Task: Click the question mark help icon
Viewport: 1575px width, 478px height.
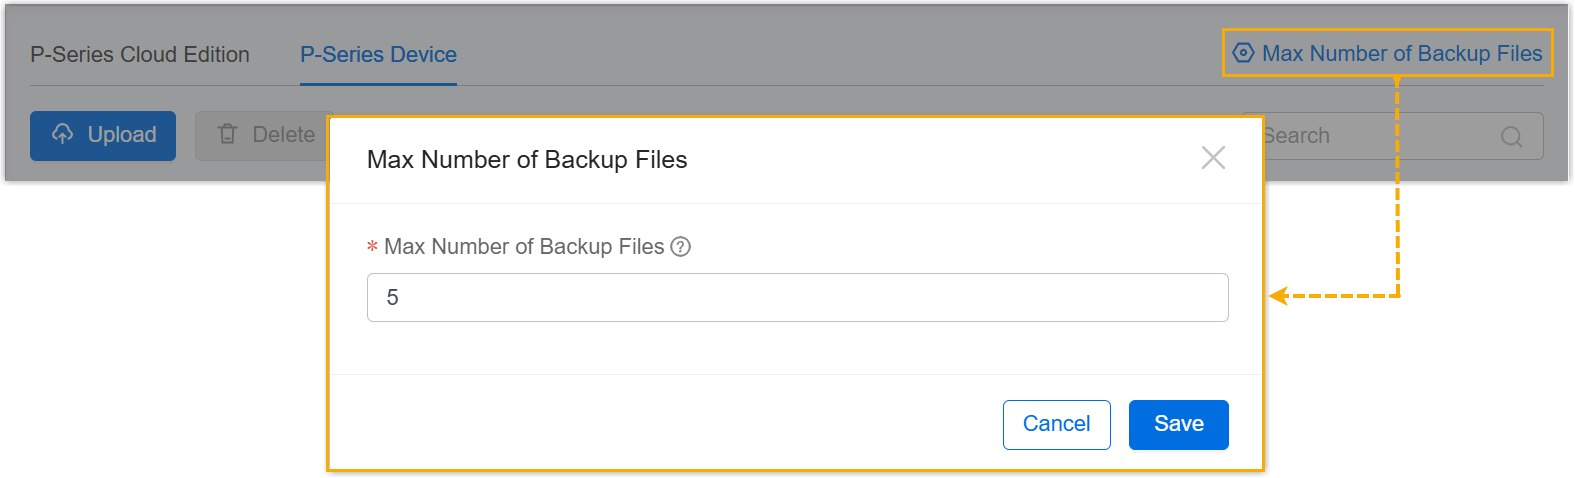Action: point(681,247)
